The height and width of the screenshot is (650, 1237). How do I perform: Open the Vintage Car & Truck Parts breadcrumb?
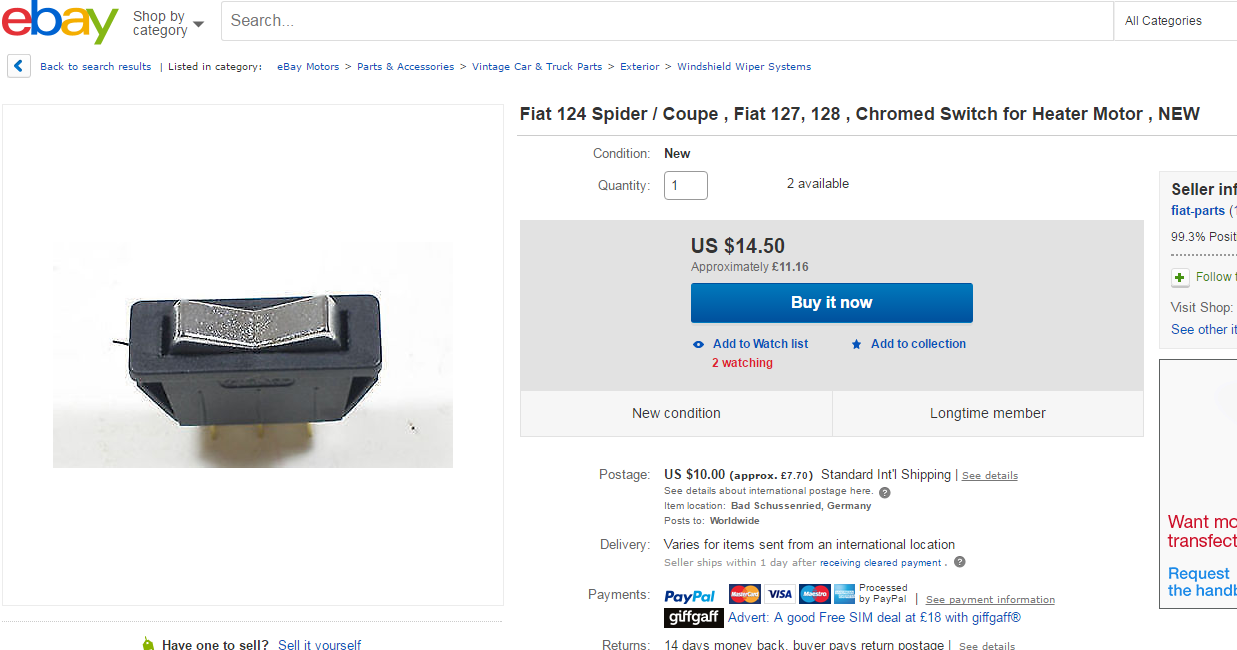[x=537, y=67]
